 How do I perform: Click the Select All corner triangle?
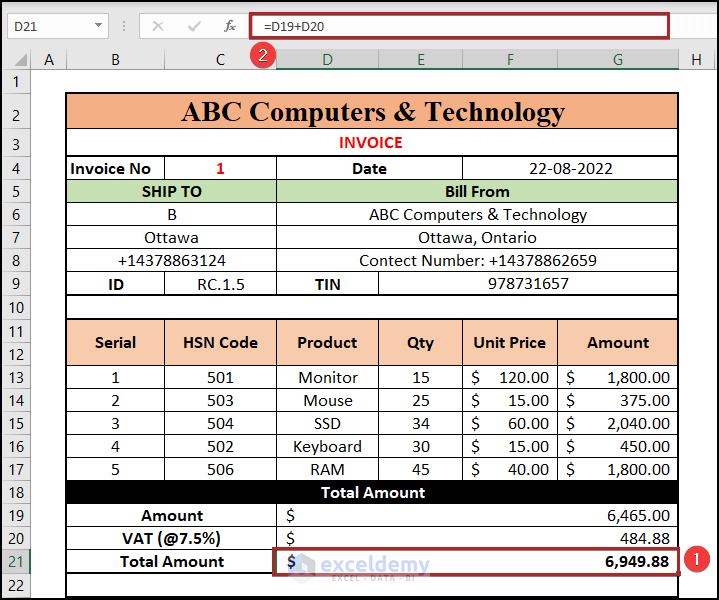20,60
